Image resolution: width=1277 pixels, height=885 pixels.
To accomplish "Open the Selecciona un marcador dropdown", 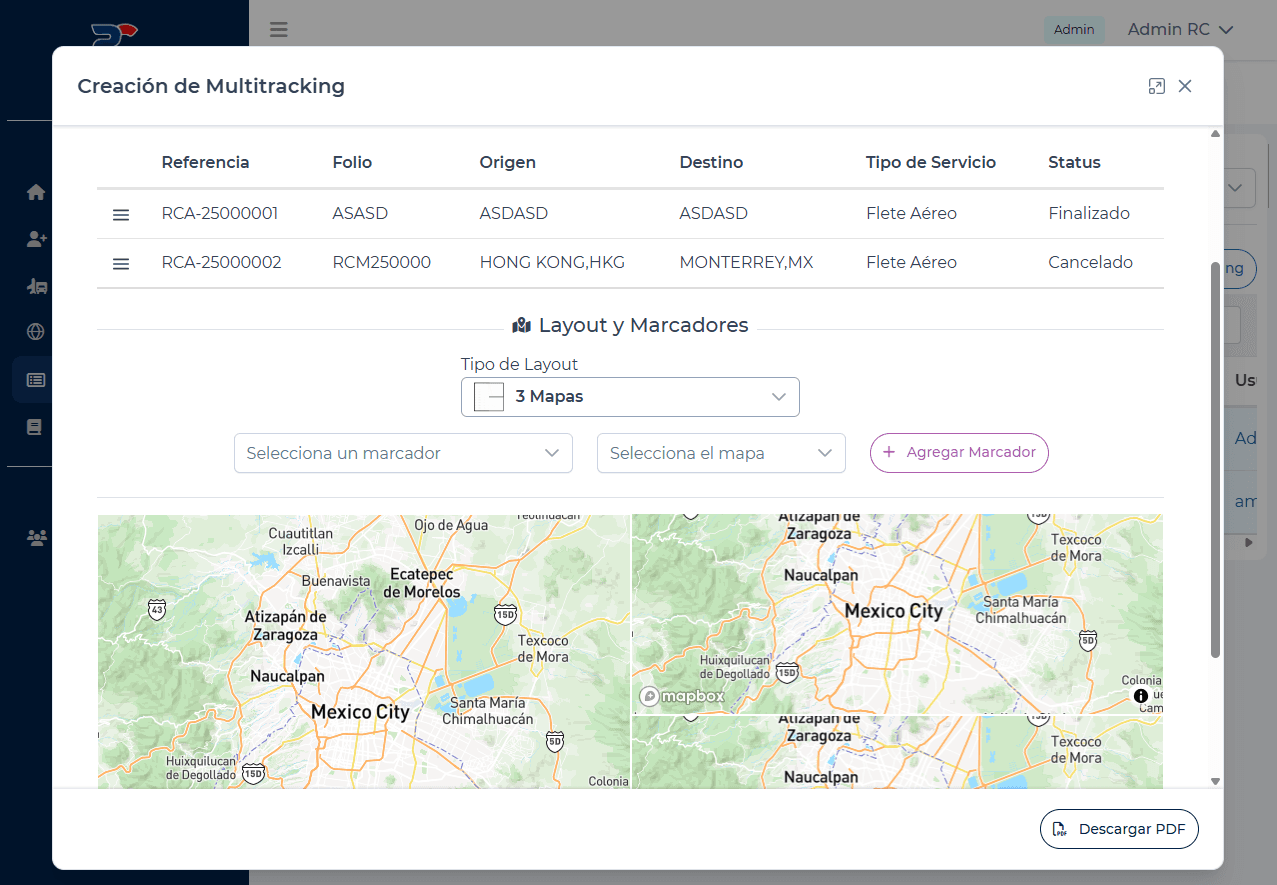I will (403, 453).
